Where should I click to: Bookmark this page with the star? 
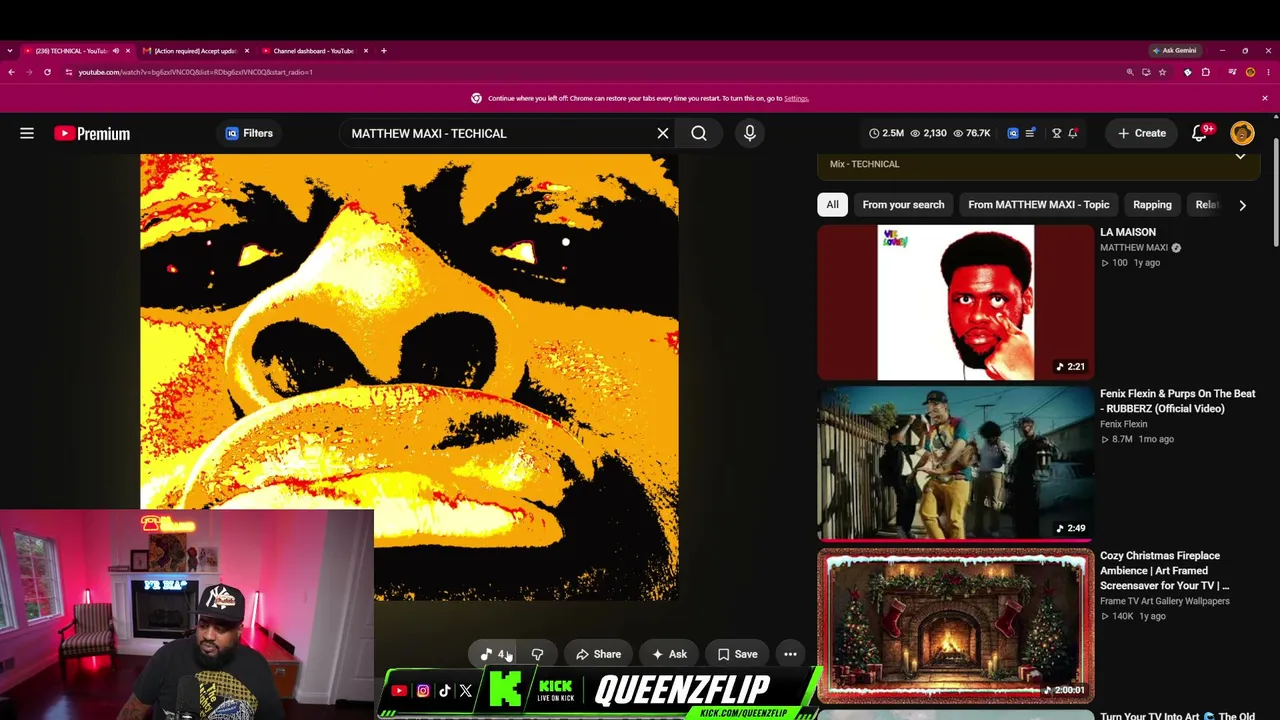pyautogui.click(x=1162, y=72)
